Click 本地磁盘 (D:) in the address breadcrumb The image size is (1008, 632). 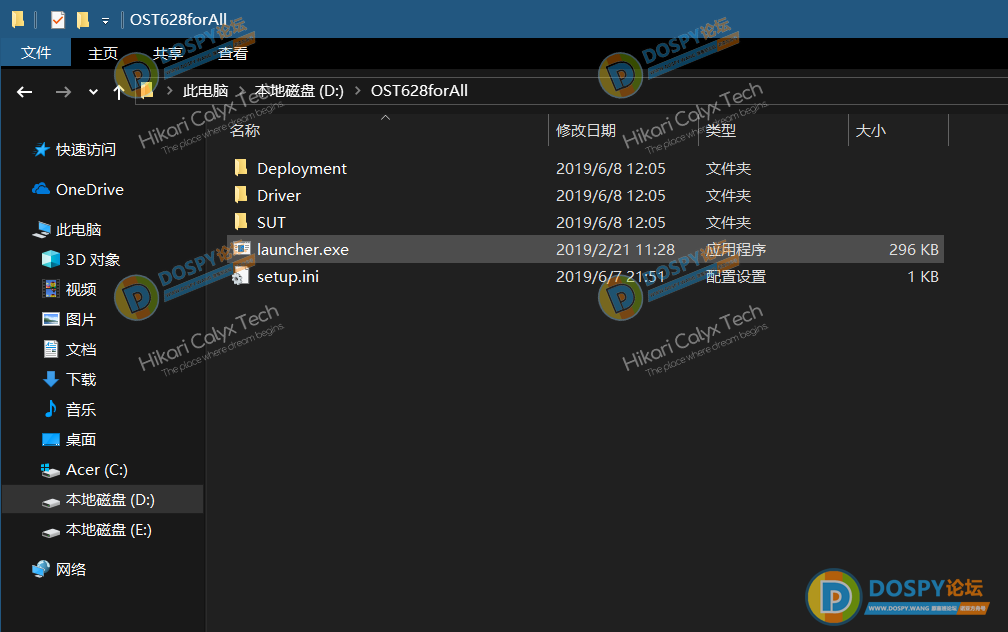(x=299, y=91)
